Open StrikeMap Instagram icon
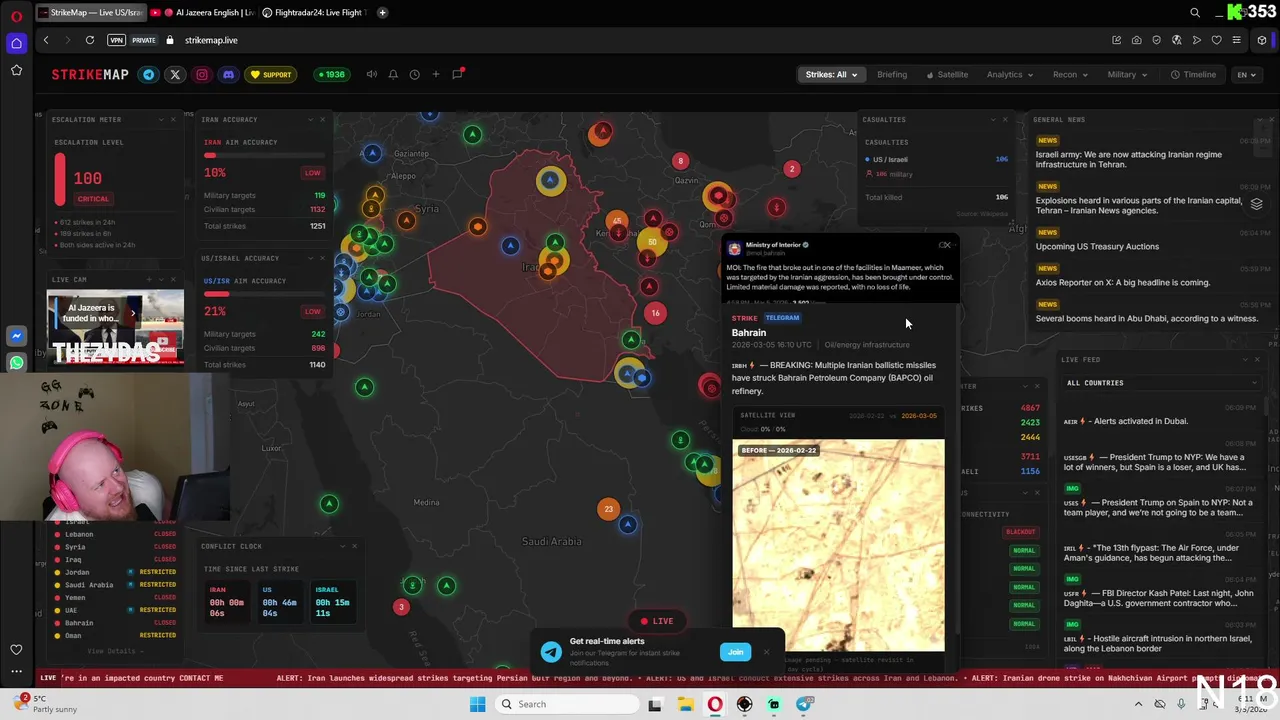Screen dimensions: 1280x720 pyautogui.click(x=202, y=75)
